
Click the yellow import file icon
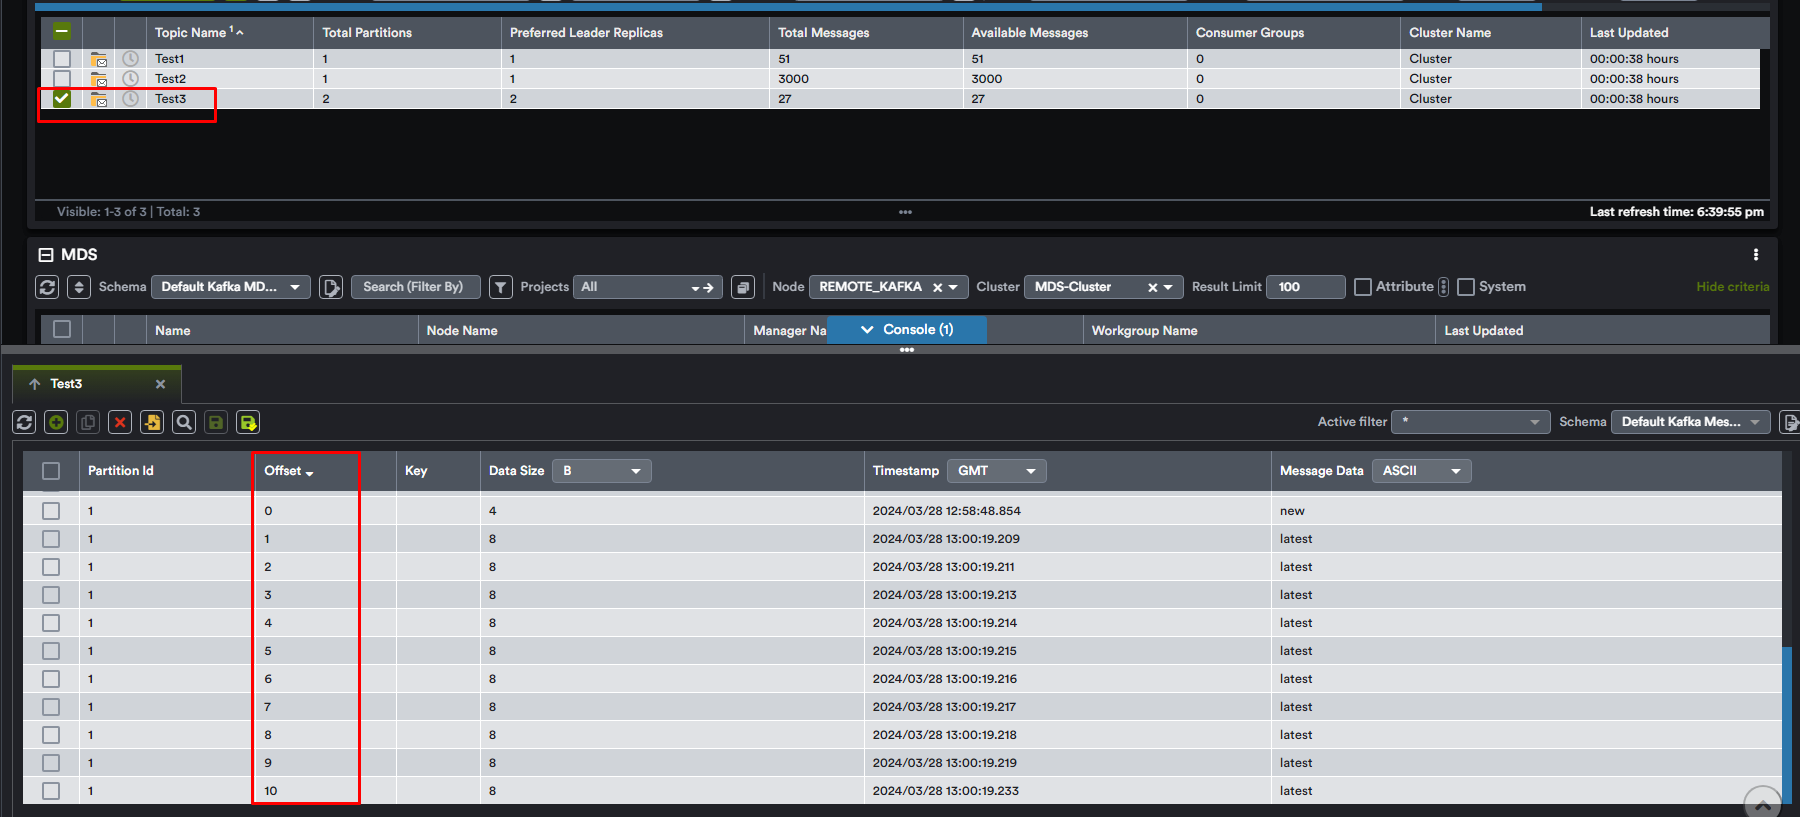[152, 422]
